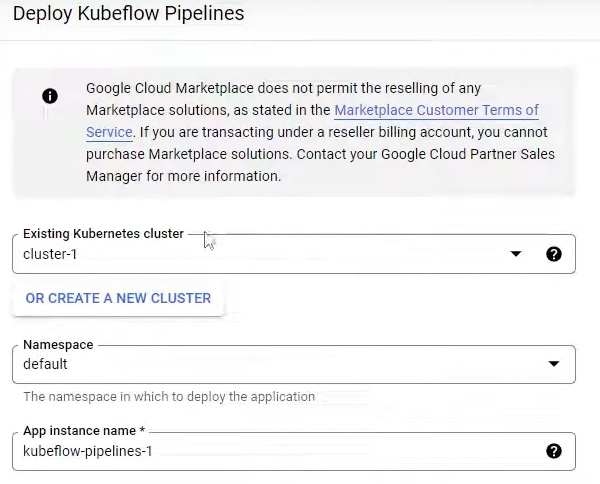Click the info icon in the notice banner
Screen dimensions: 600x484
point(50,96)
